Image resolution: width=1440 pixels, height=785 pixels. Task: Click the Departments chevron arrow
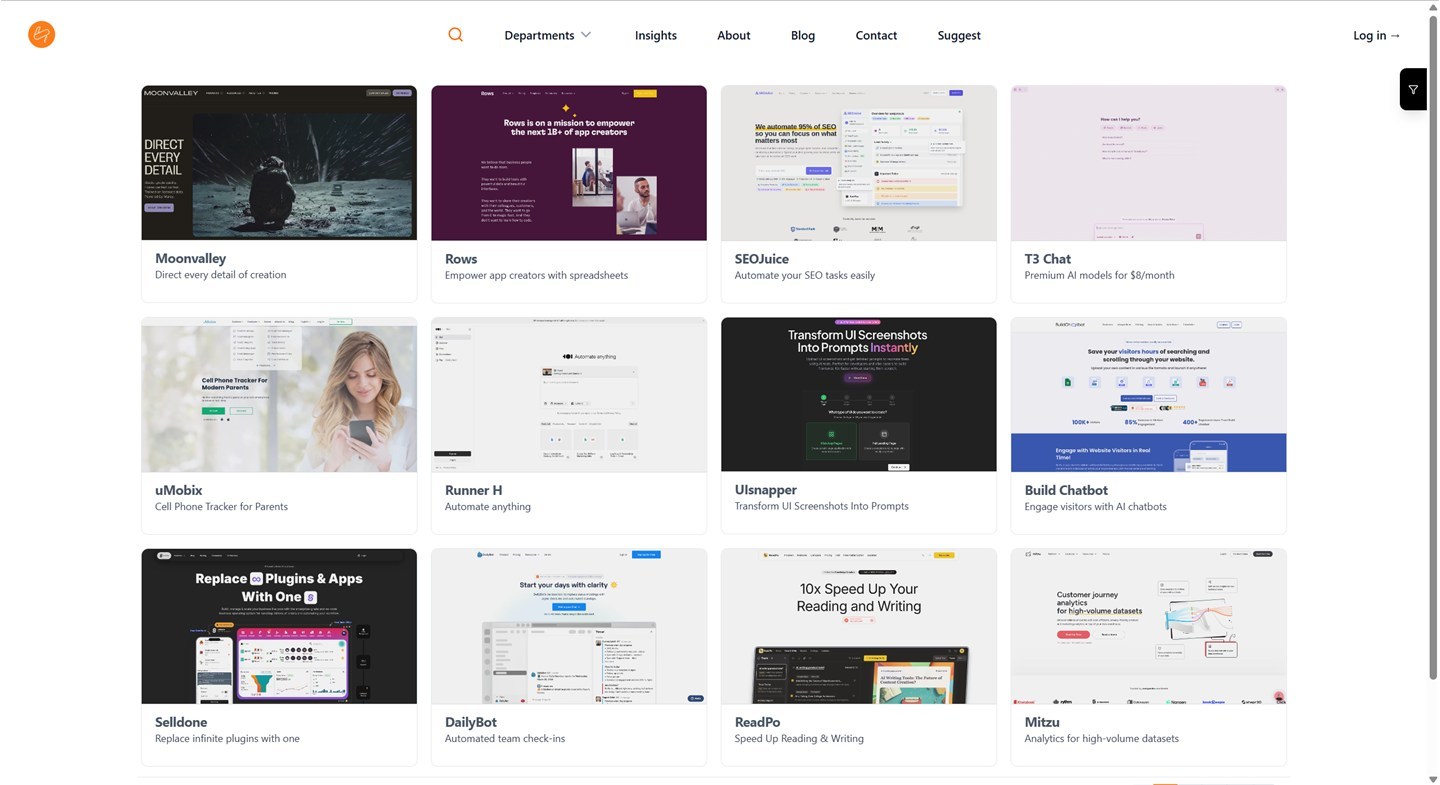(x=586, y=35)
